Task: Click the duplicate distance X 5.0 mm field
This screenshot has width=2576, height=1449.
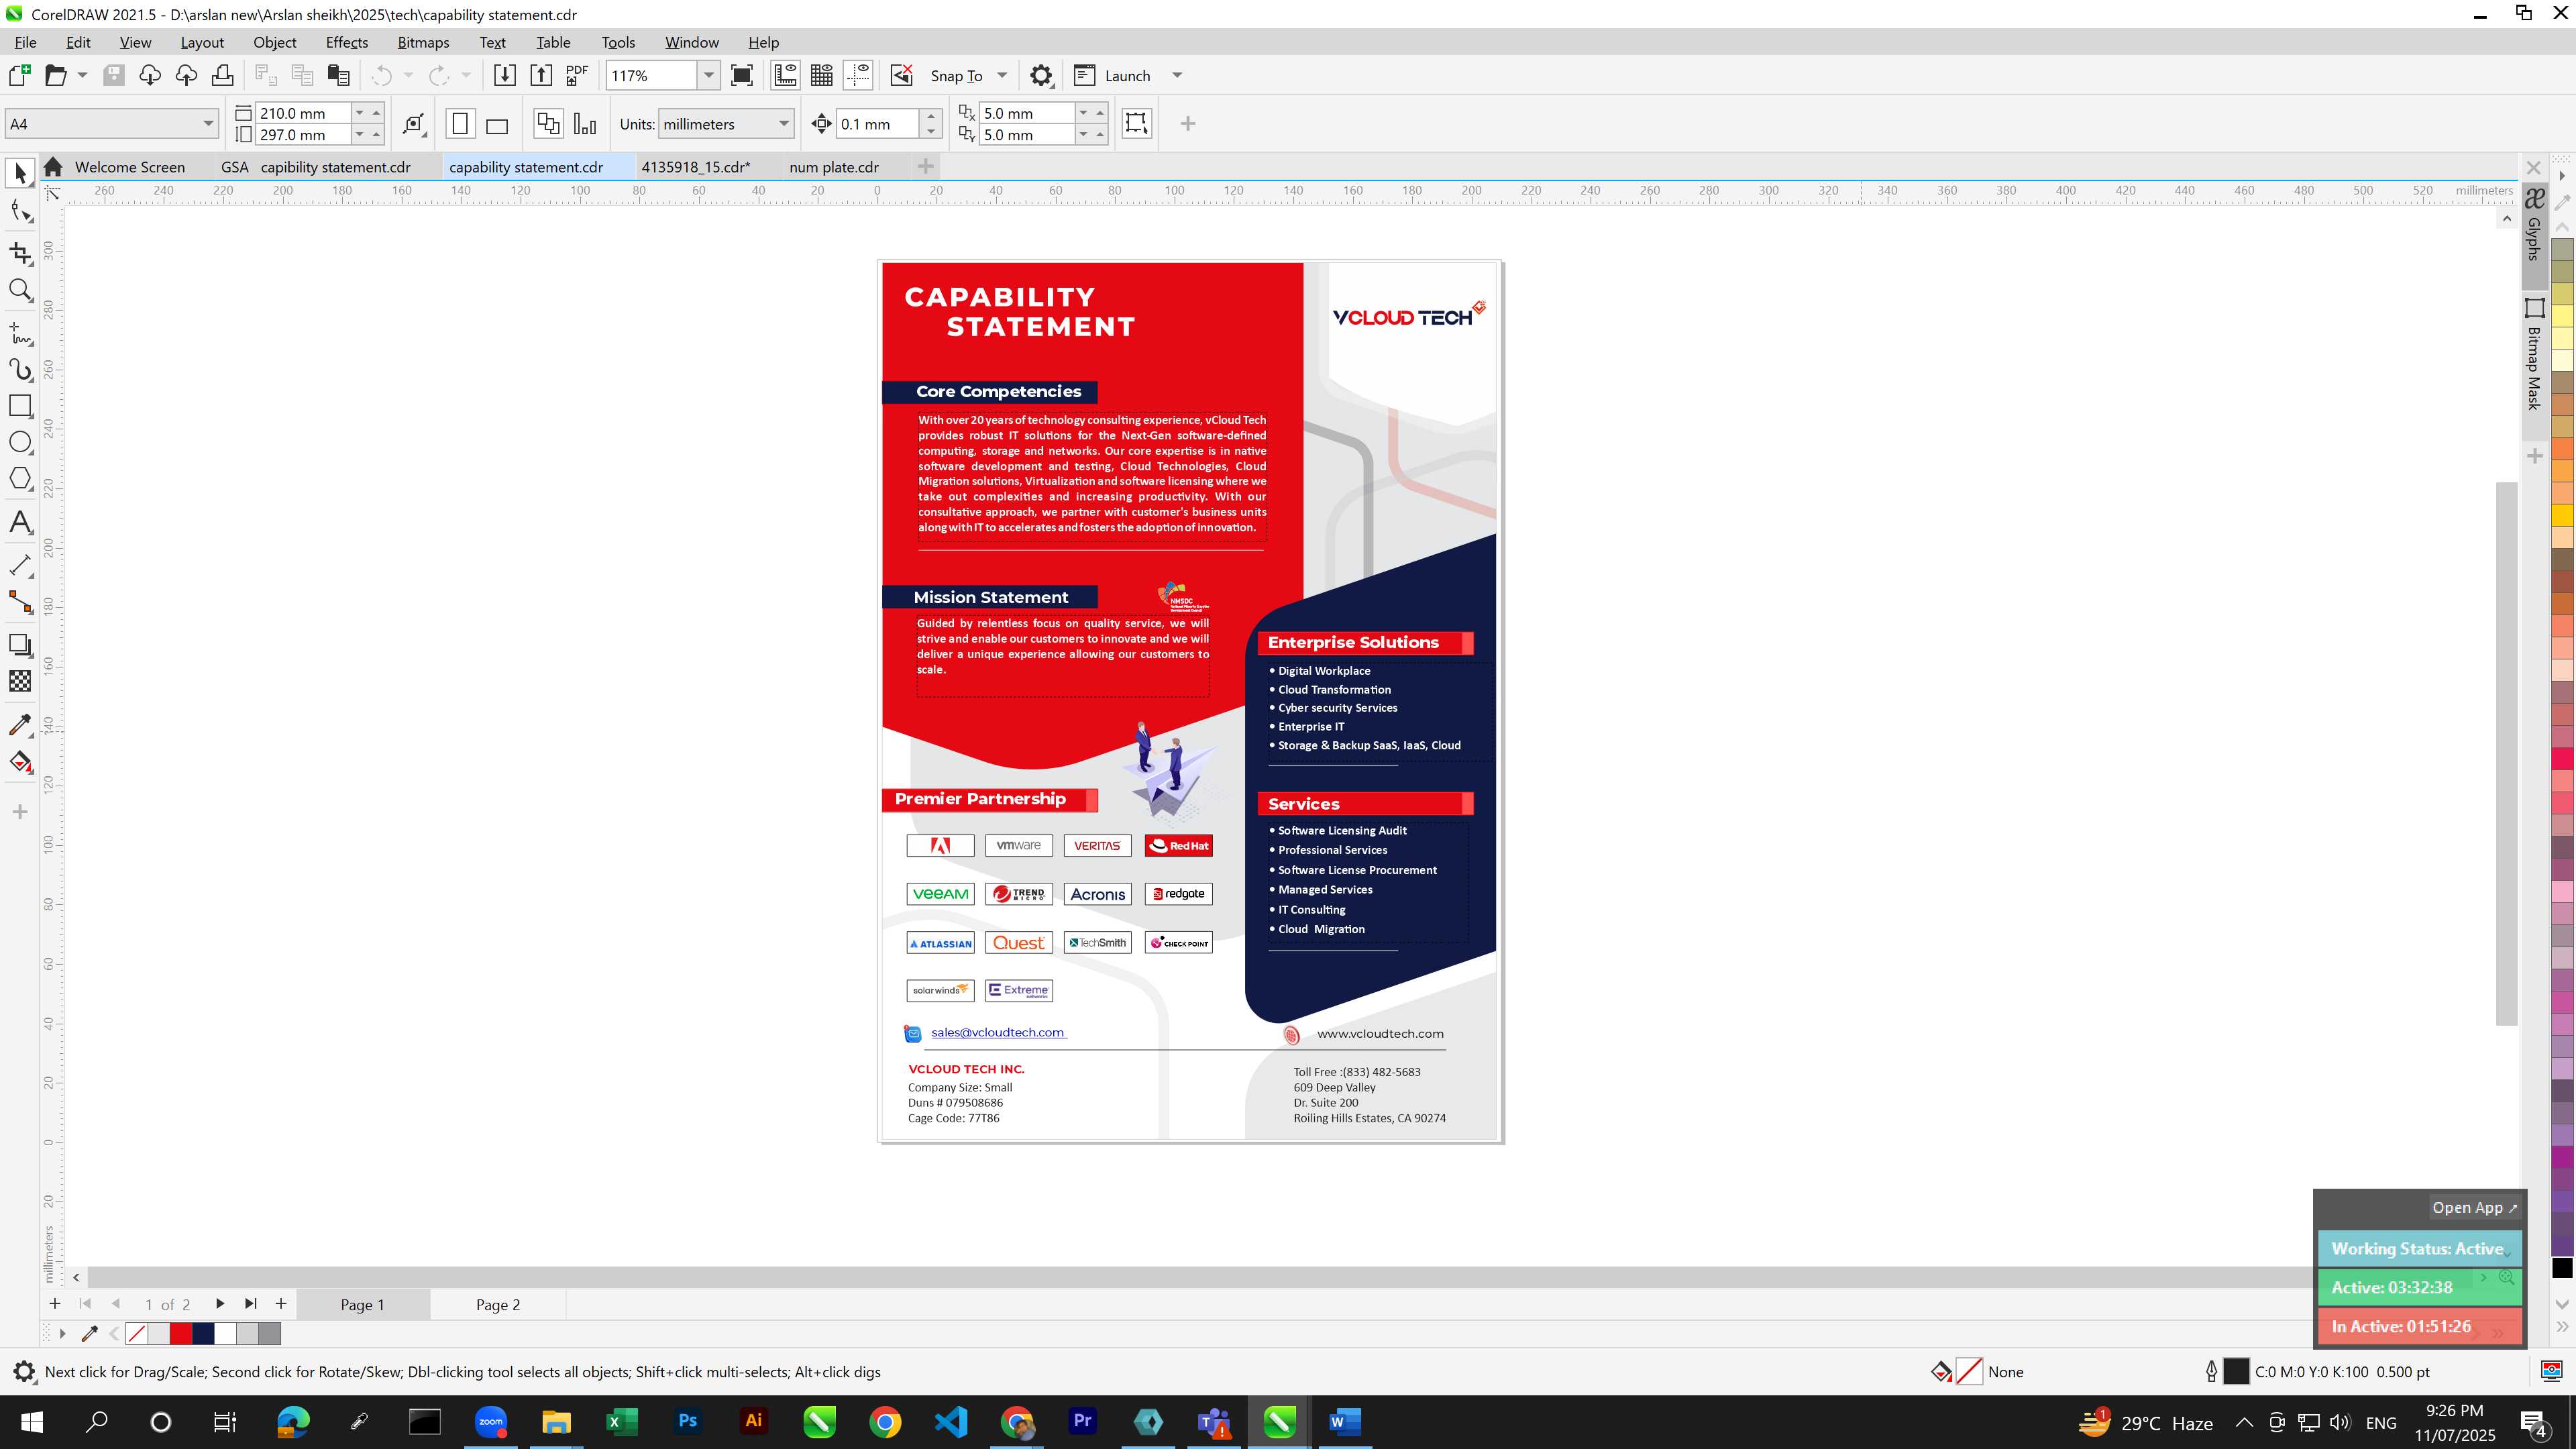Action: point(1027,113)
